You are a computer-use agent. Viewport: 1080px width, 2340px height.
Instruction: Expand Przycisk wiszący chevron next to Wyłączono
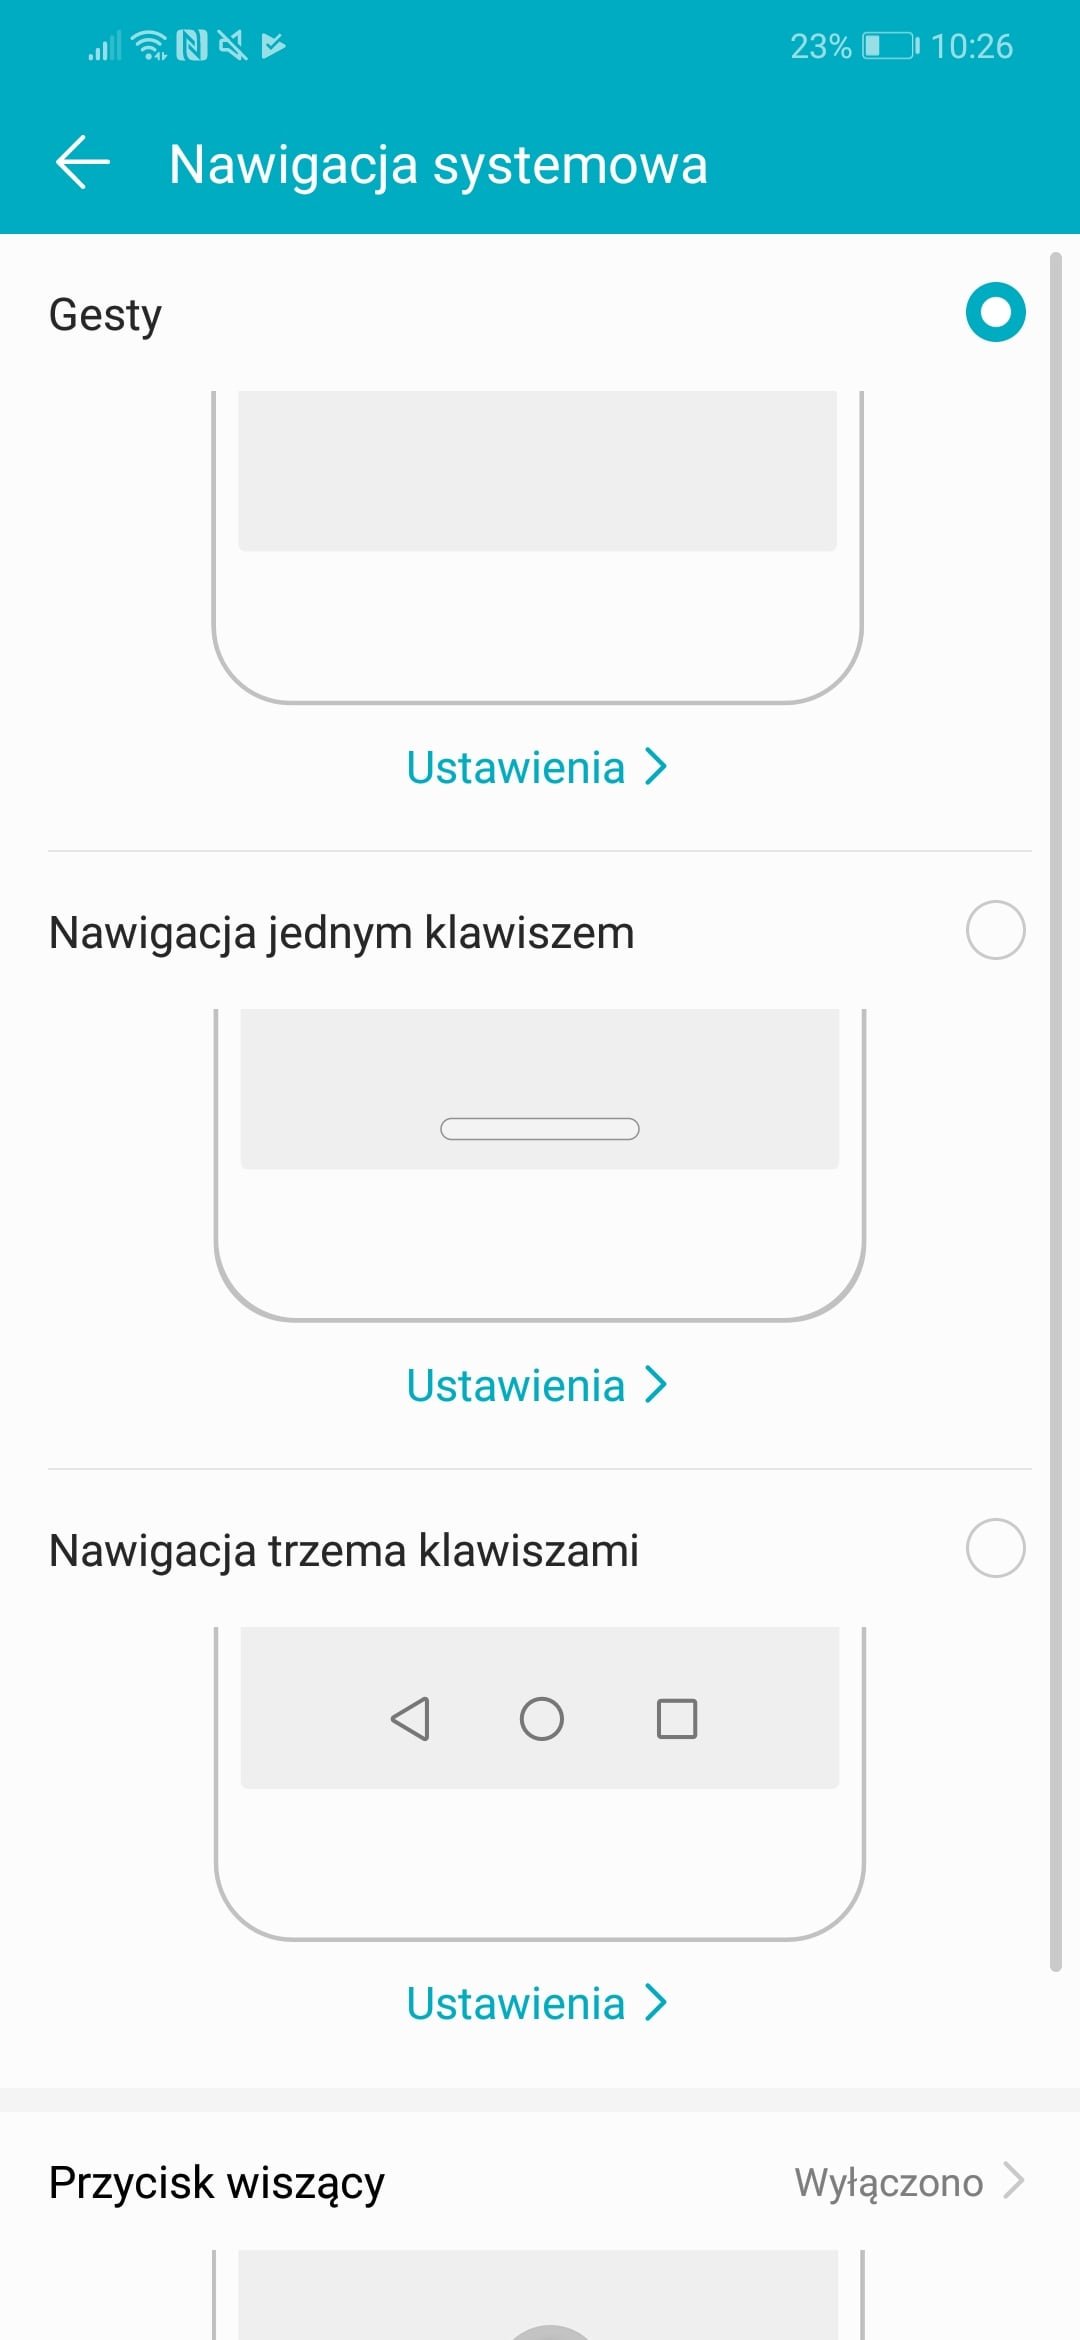(x=1014, y=2181)
